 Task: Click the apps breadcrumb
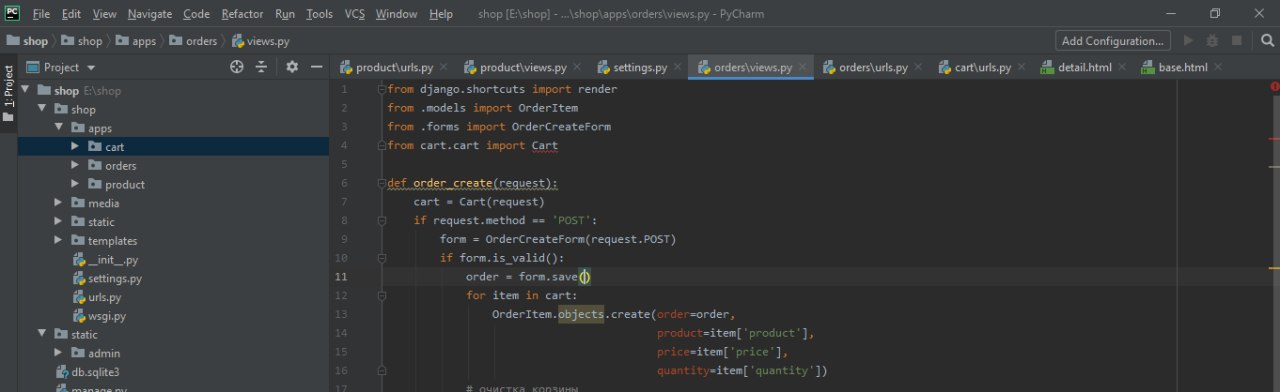click(136, 41)
